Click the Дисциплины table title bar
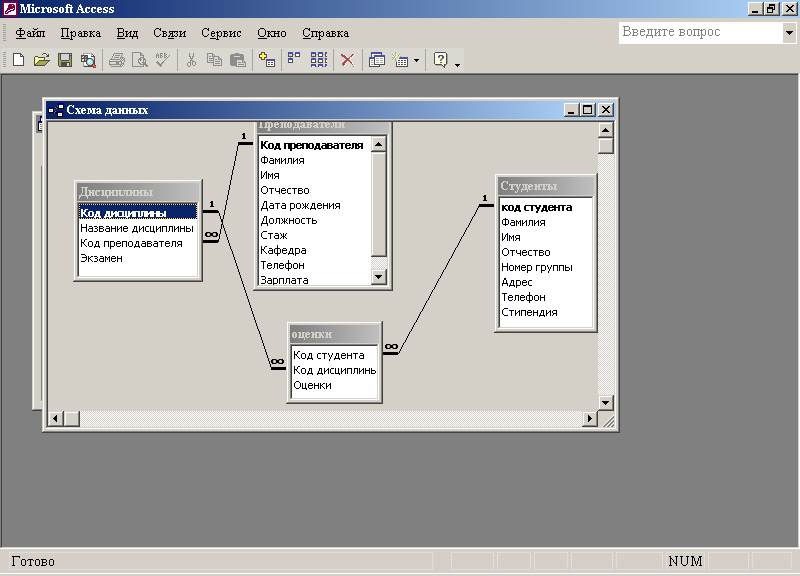 [x=138, y=192]
